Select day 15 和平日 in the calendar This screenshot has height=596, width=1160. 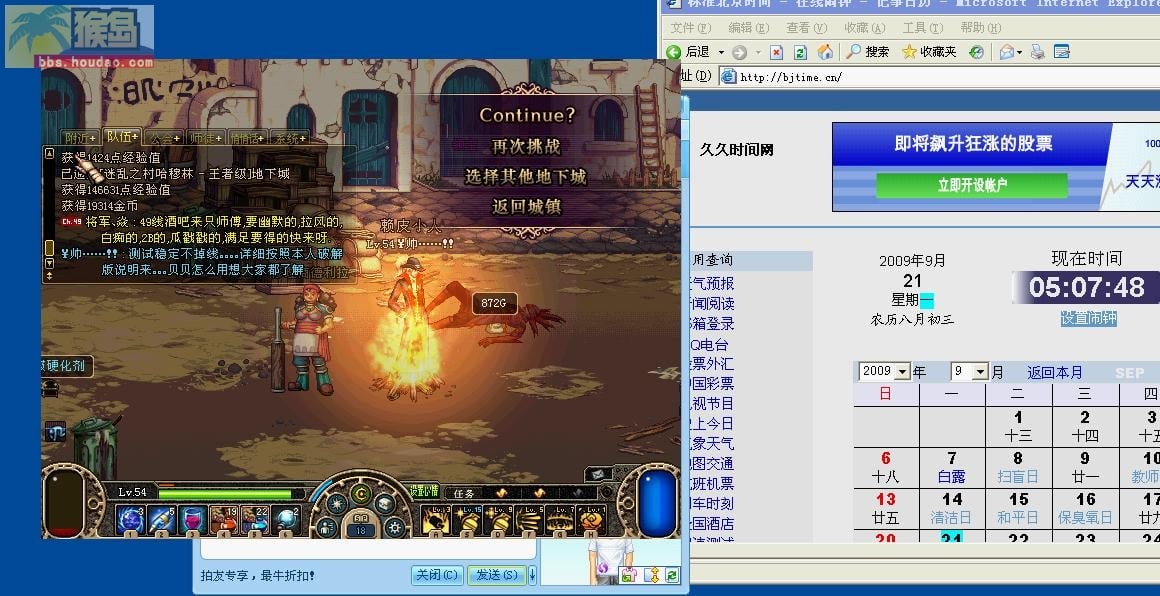[x=1019, y=508]
